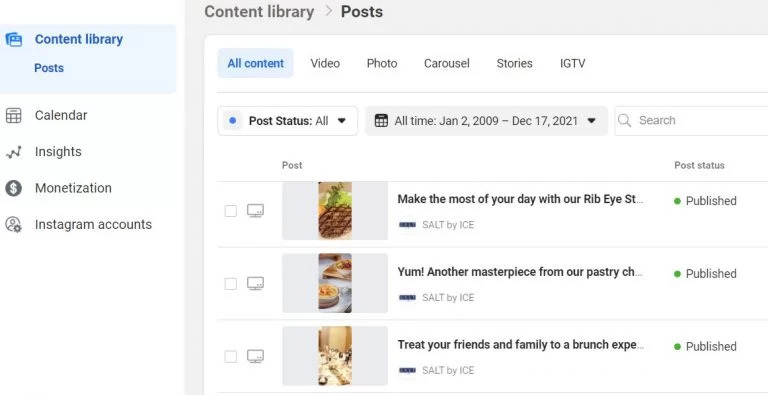Click monitor icon on pastry chef post row
Screen dimensions: 768x395
255,283
